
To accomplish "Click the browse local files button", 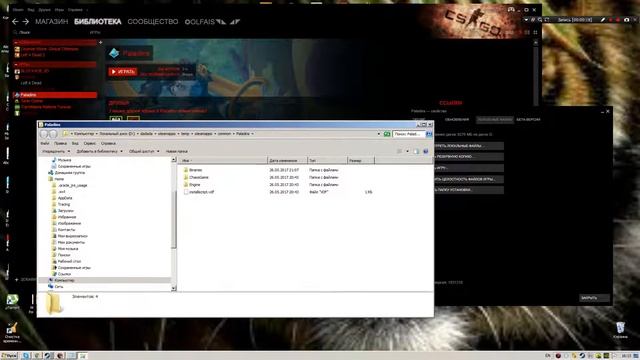I will tap(469, 146).
